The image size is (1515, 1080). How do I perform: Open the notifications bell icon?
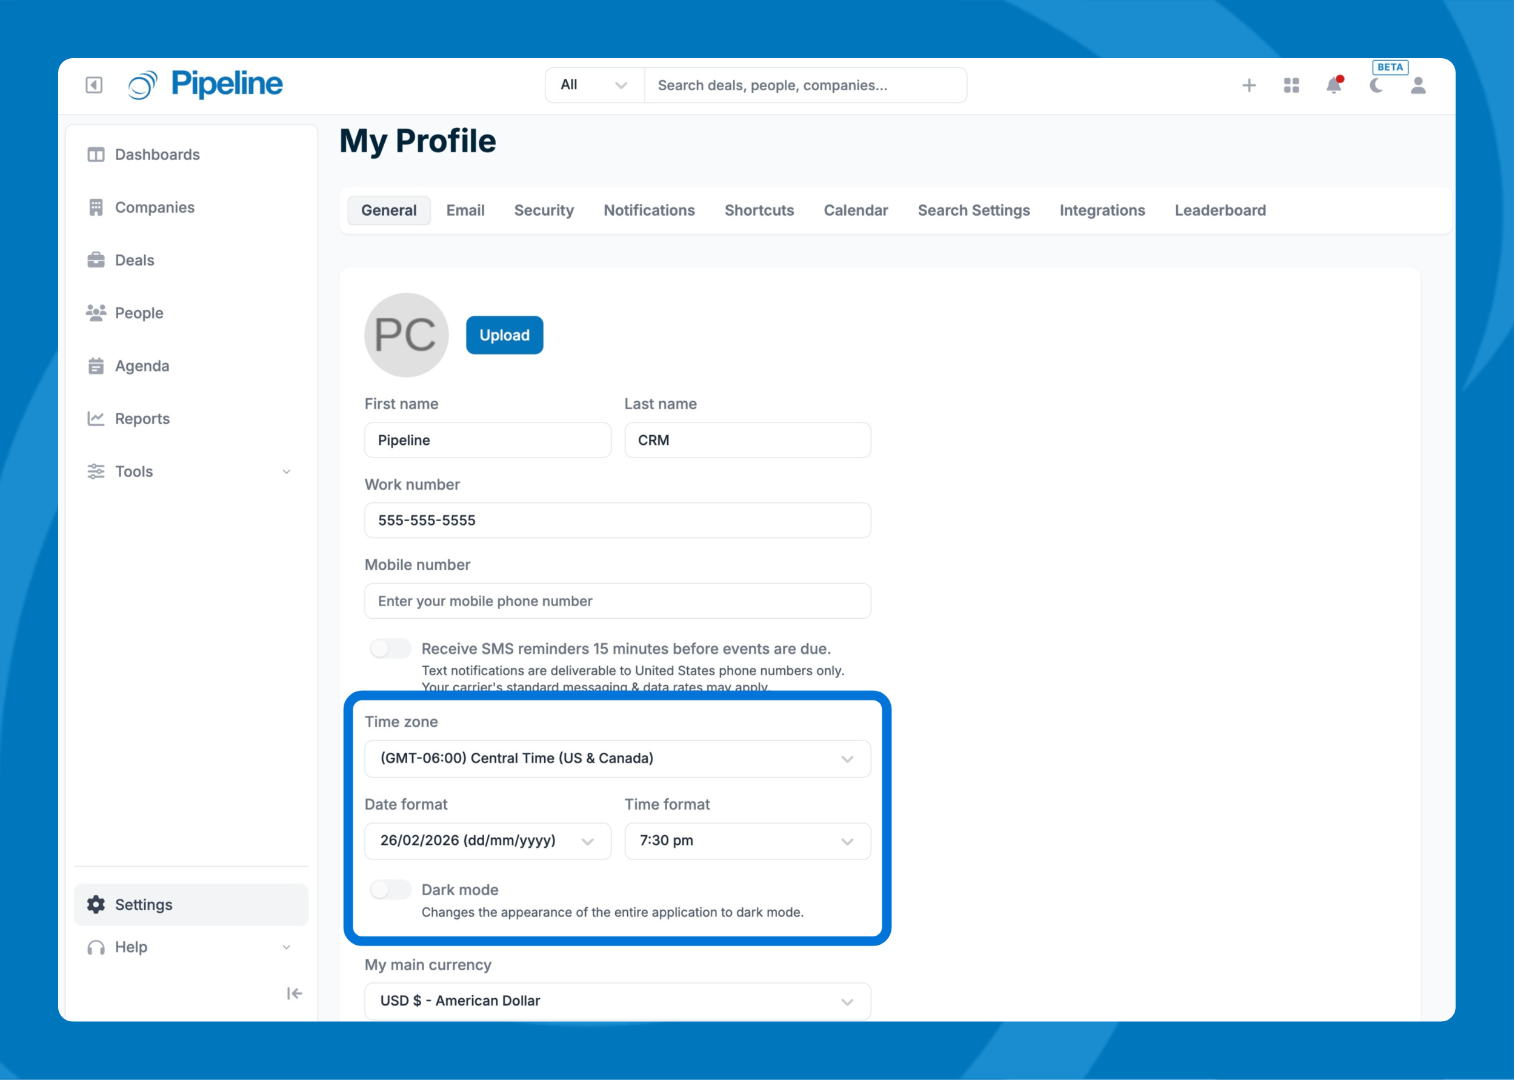tap(1334, 86)
